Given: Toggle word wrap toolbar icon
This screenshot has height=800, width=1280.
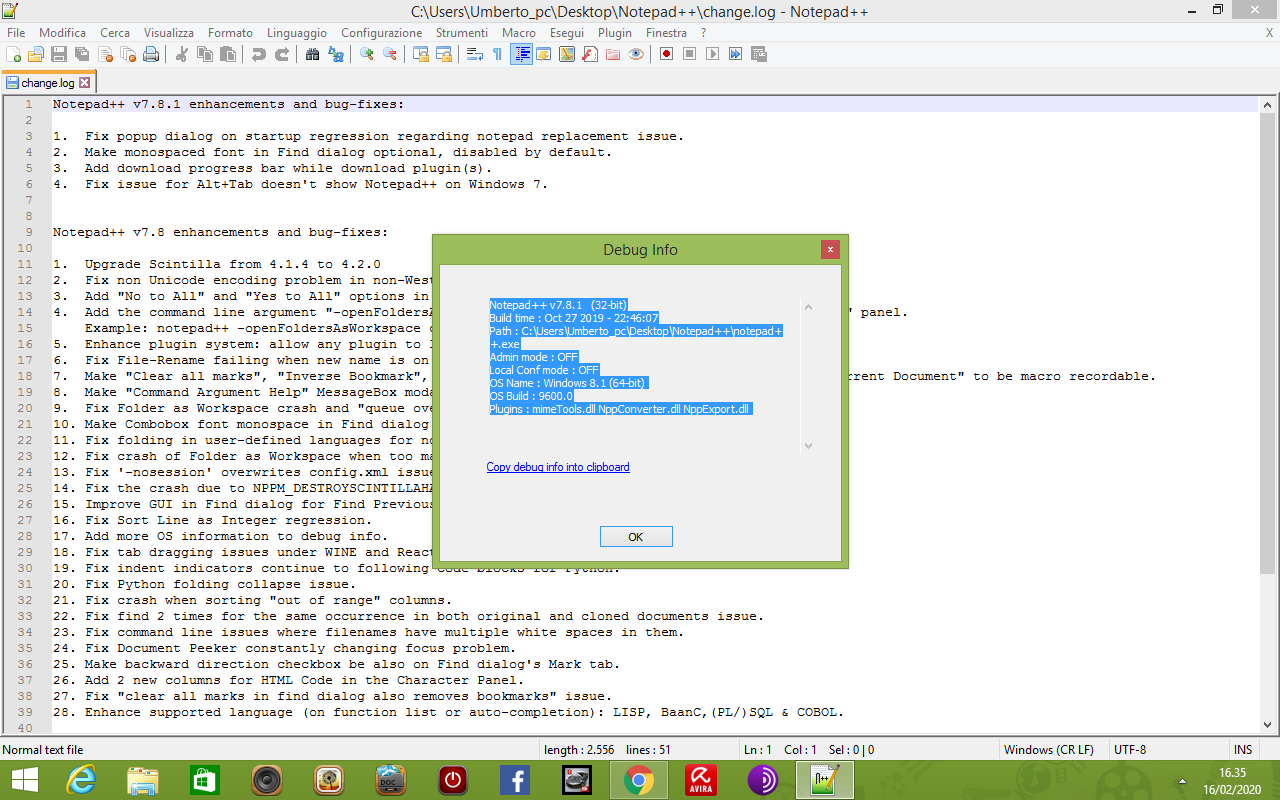Looking at the screenshot, I should pyautogui.click(x=474, y=54).
